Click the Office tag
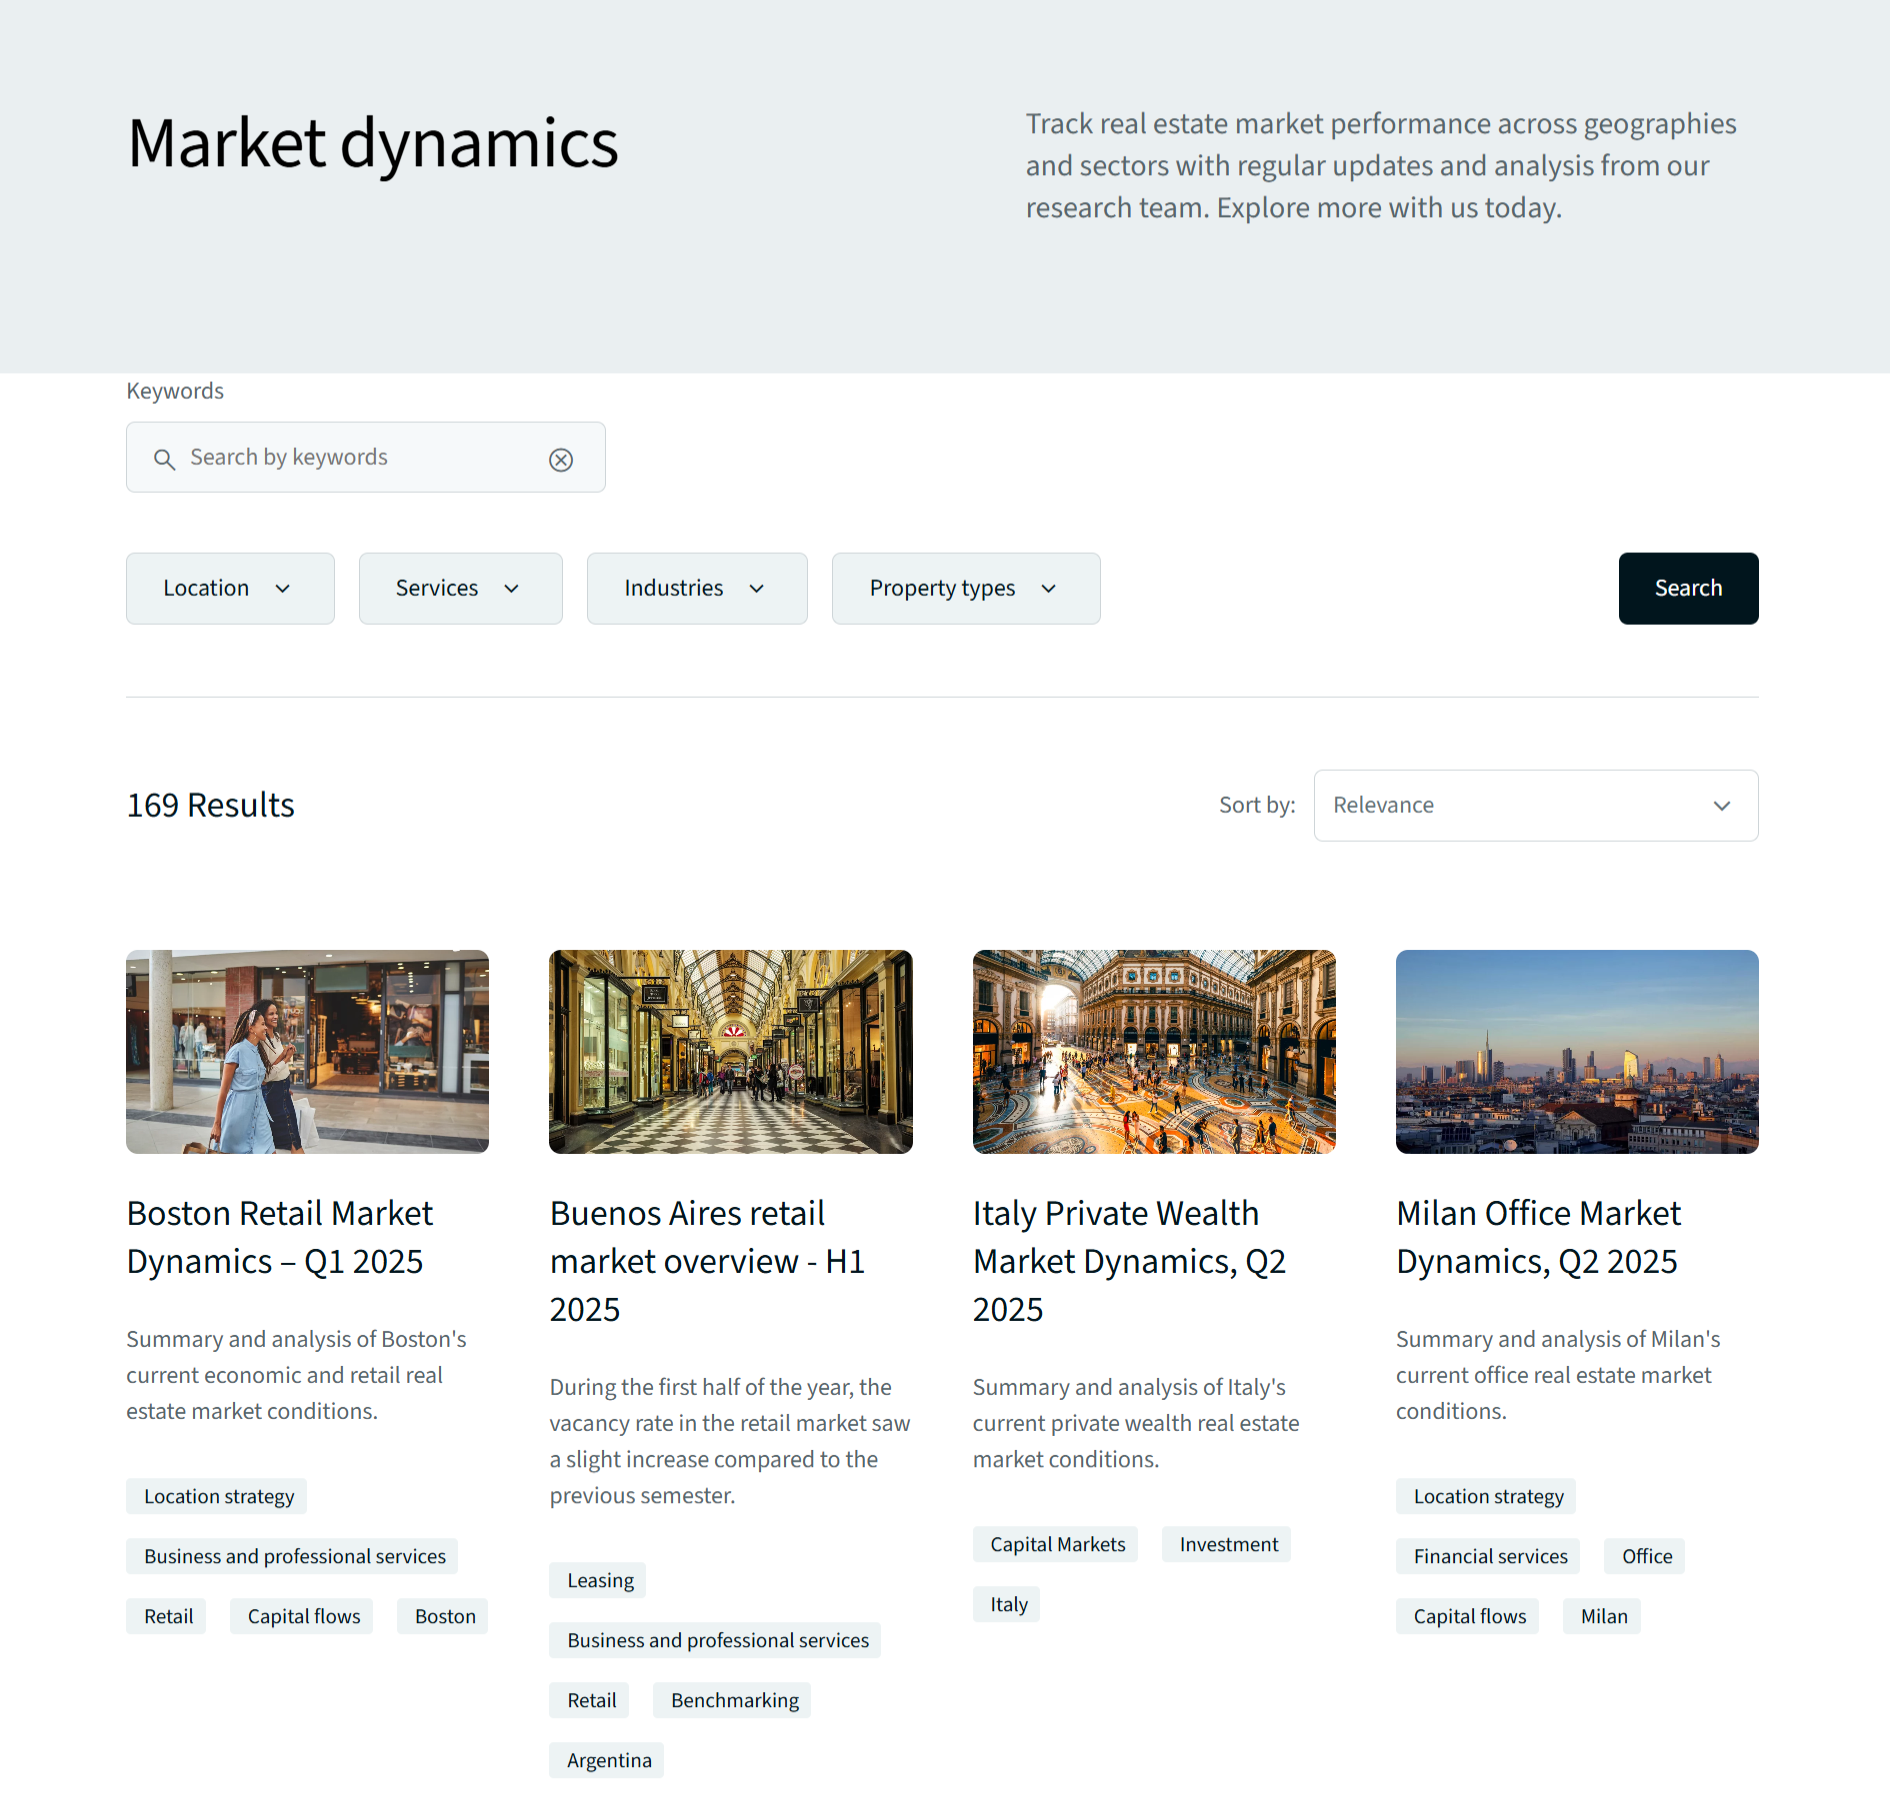 (x=1645, y=1556)
